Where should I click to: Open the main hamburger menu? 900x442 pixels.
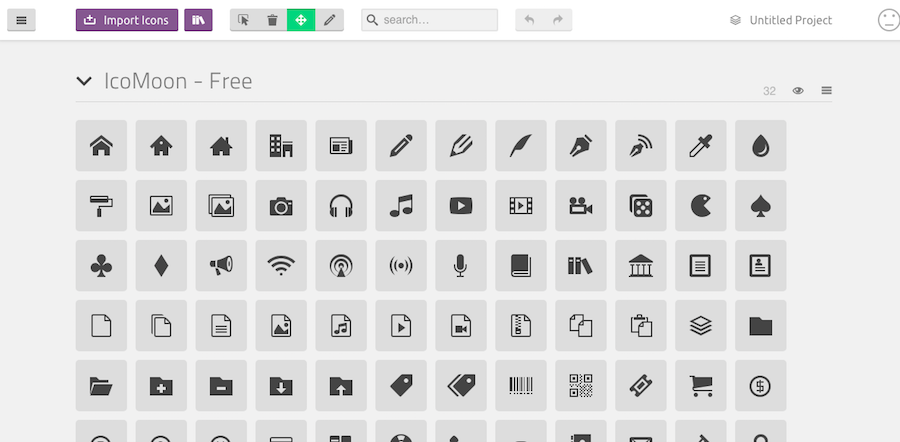click(x=21, y=20)
